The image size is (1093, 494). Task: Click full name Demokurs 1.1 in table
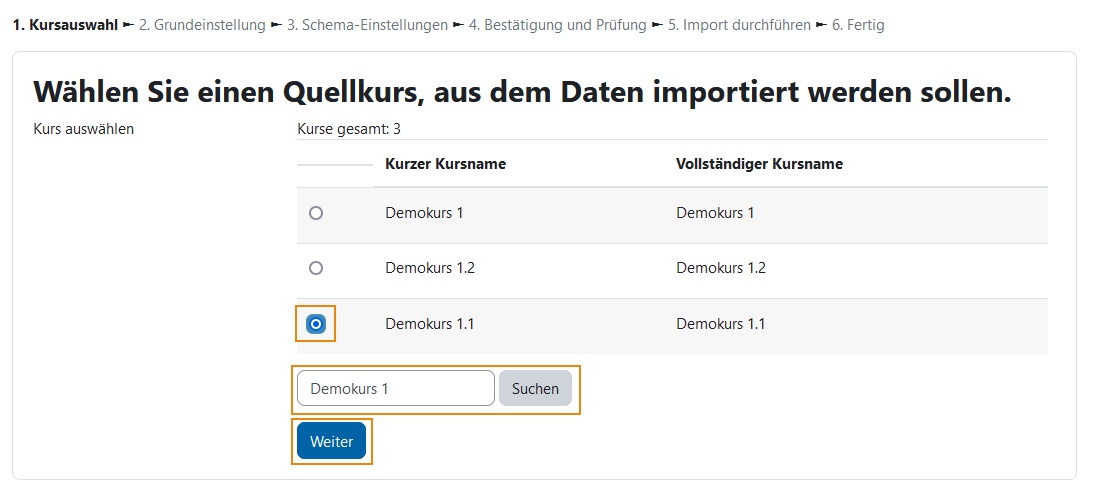coord(721,324)
